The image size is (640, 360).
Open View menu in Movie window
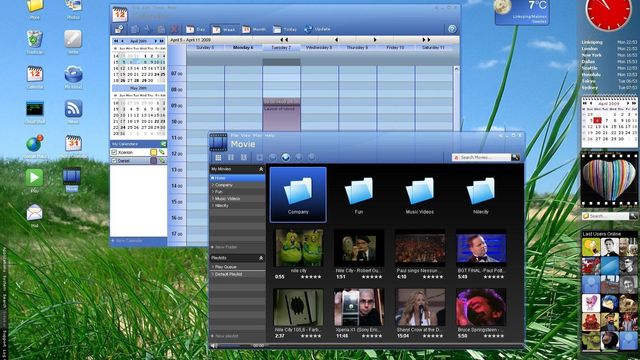[x=246, y=136]
